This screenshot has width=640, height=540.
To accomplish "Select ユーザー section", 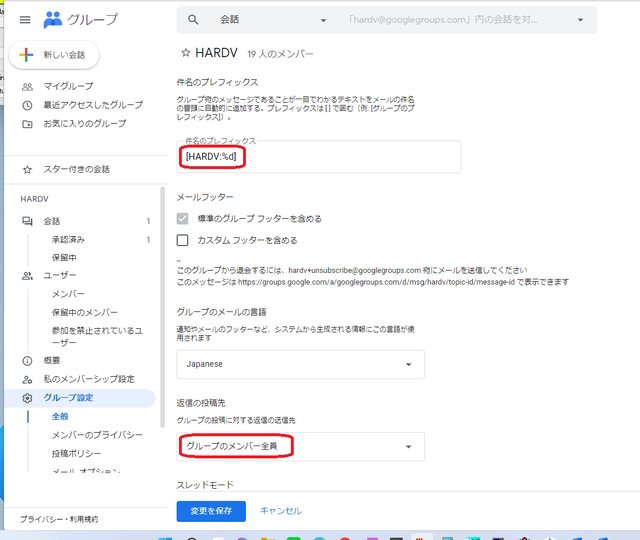I will (x=60, y=276).
